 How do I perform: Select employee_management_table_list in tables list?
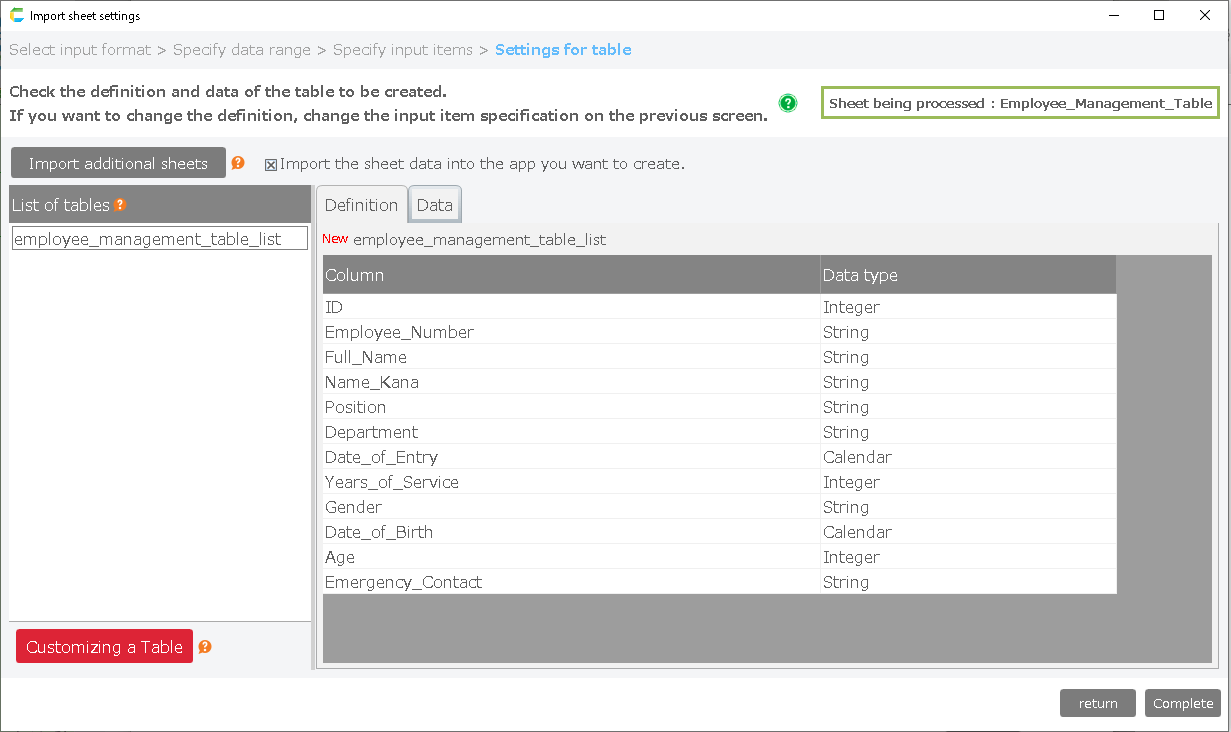coord(159,239)
